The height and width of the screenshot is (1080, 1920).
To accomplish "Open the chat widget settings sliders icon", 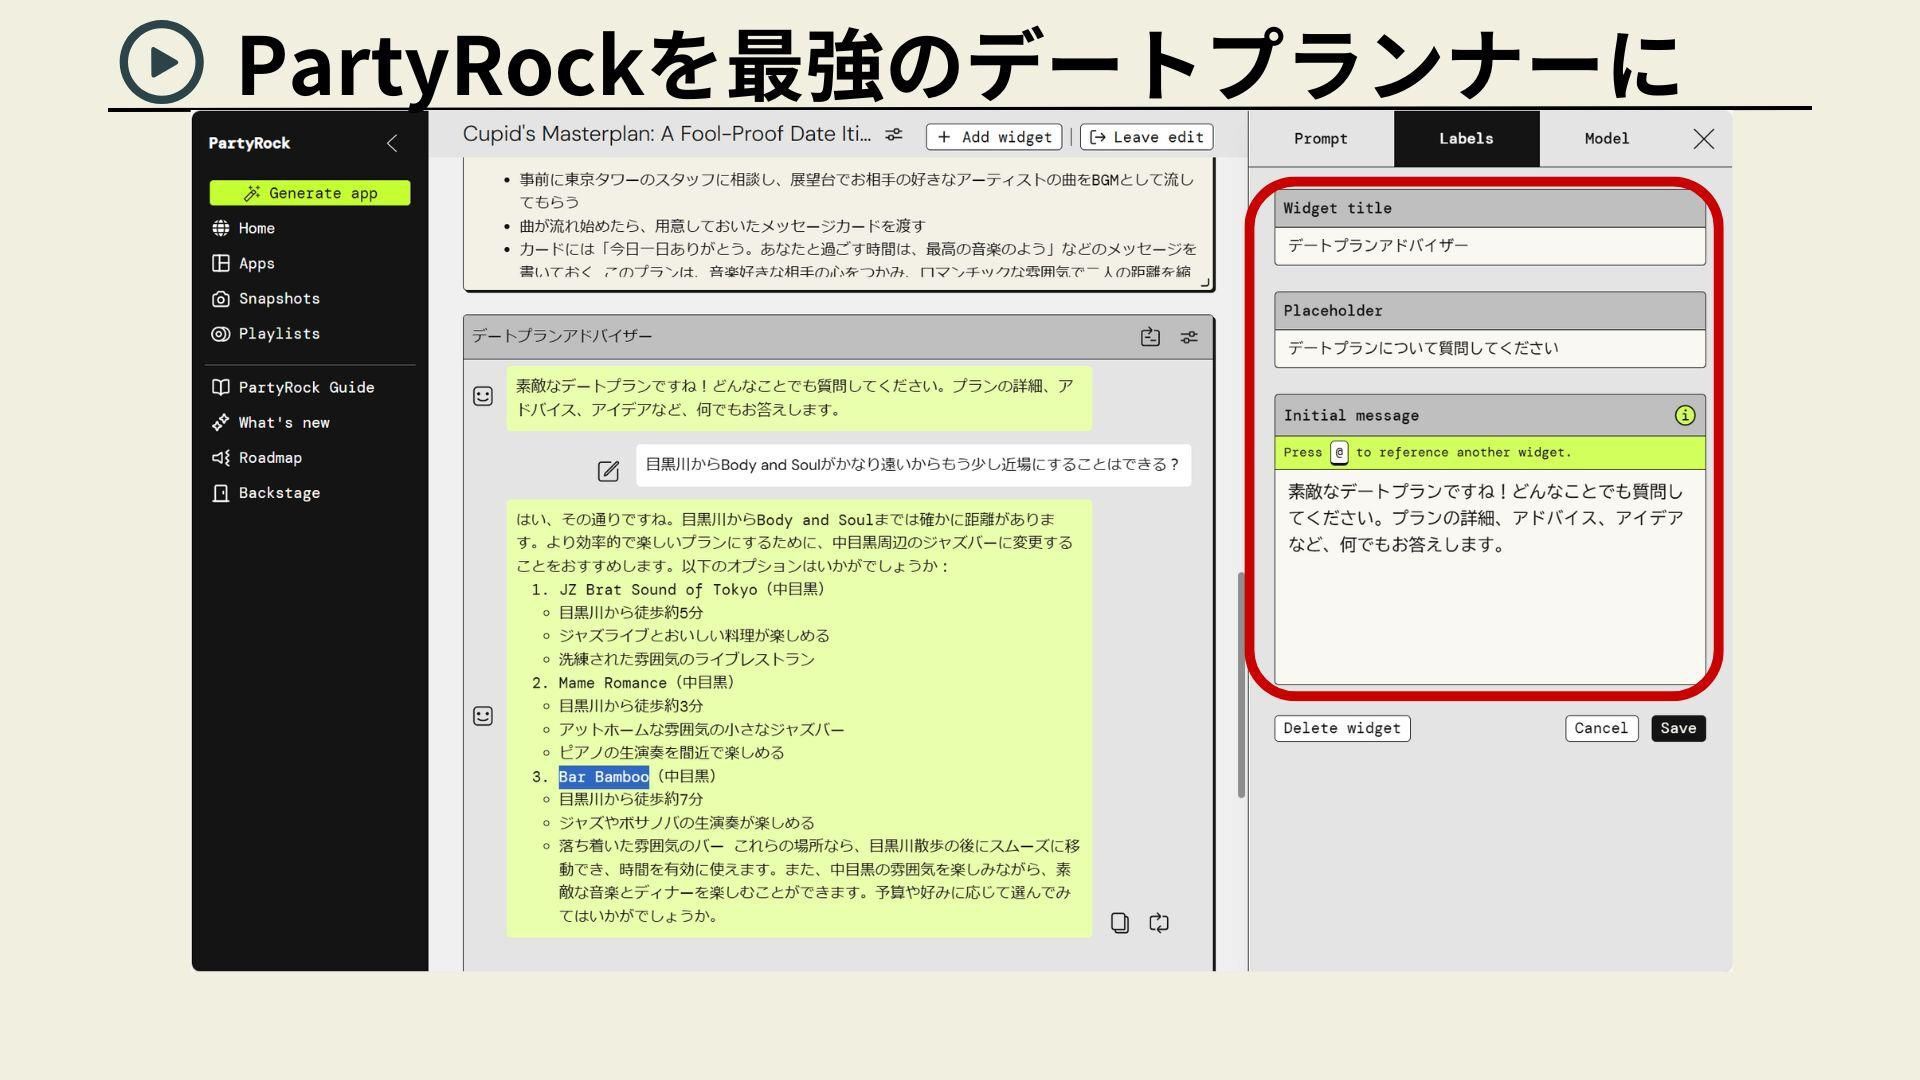I will pyautogui.click(x=1189, y=337).
